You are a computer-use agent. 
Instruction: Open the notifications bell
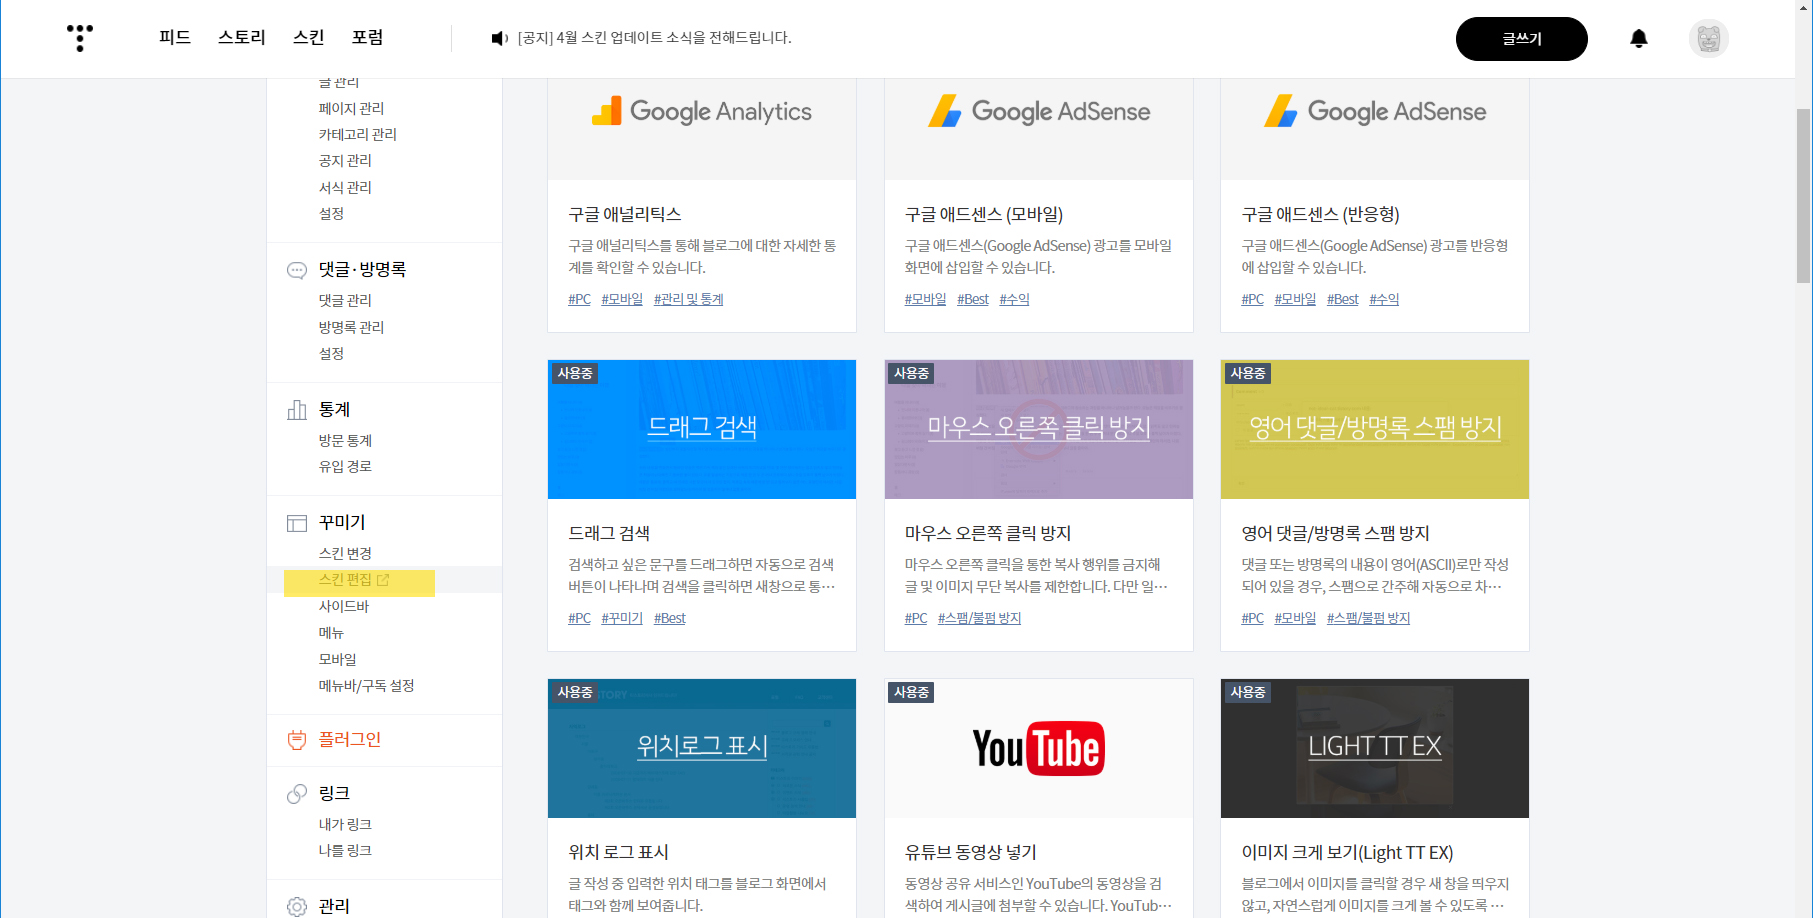tap(1639, 39)
